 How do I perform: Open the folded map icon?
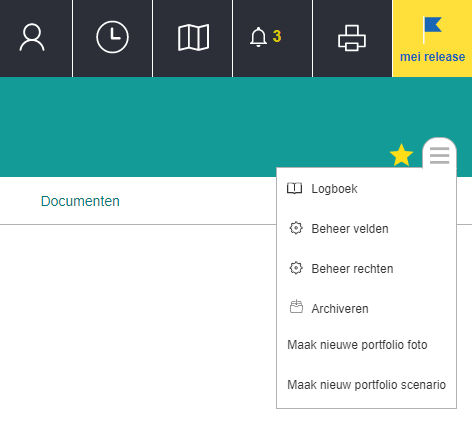tap(193, 37)
